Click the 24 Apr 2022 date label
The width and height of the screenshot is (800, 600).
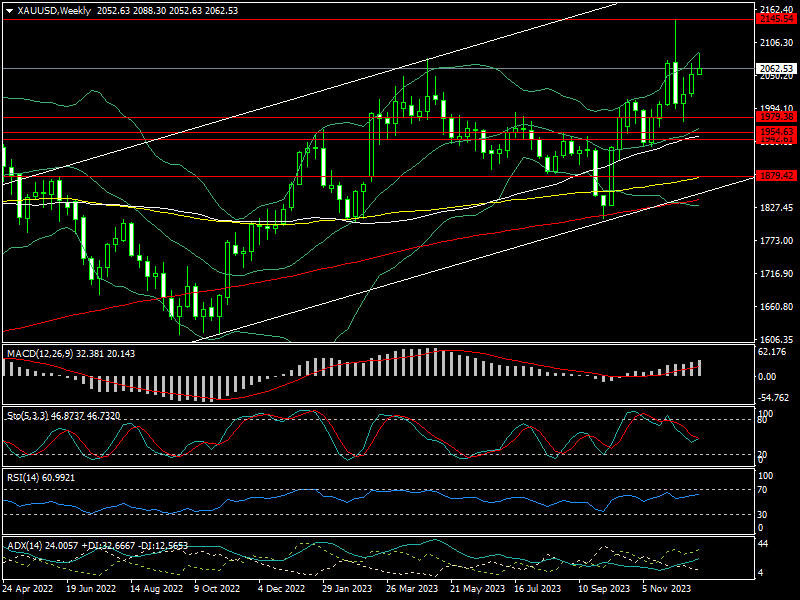tap(28, 591)
